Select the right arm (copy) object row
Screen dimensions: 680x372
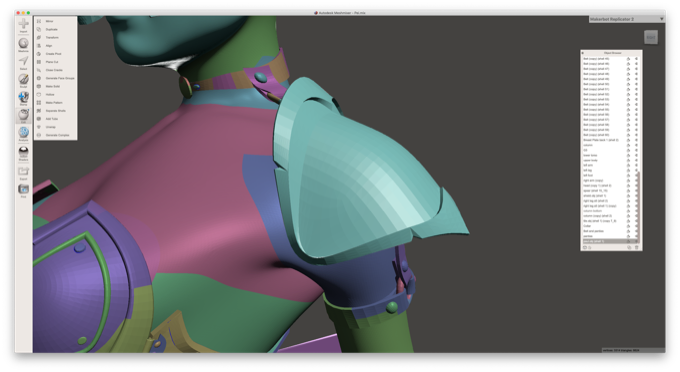click(x=610, y=180)
